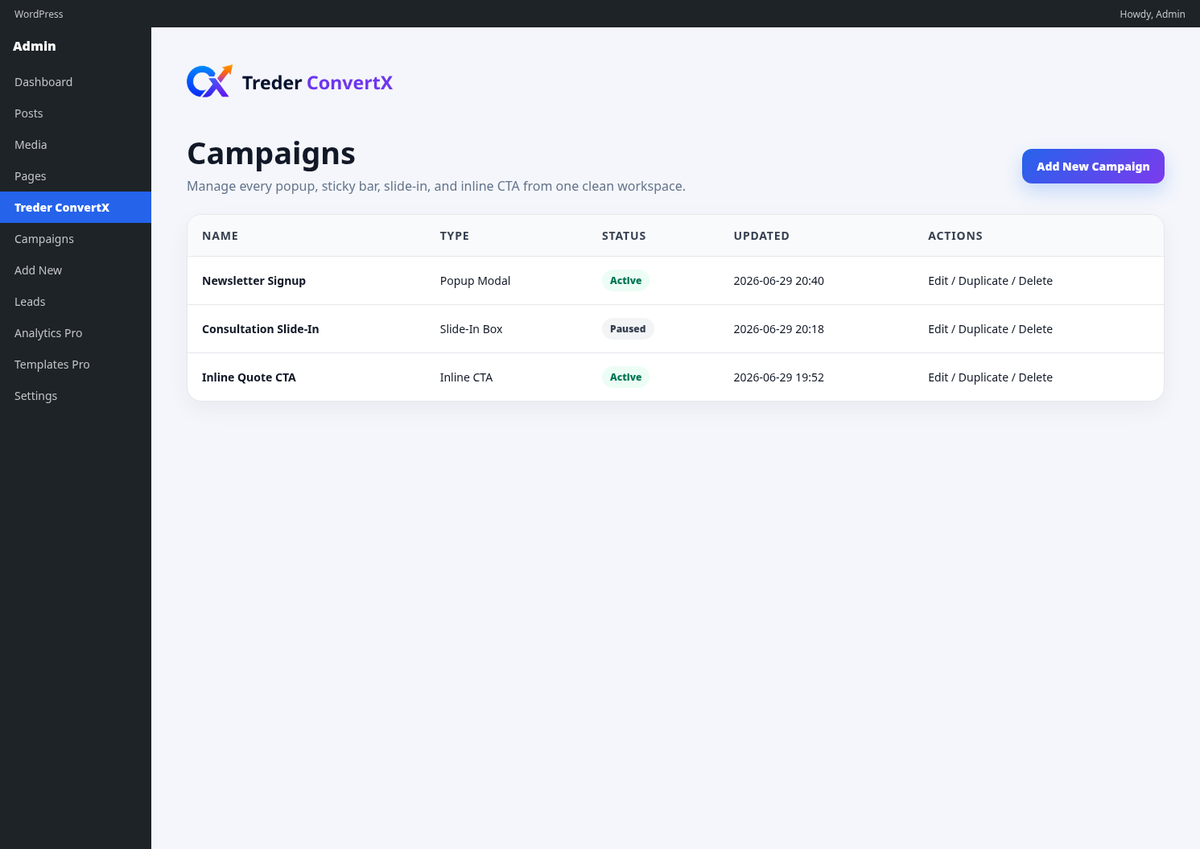The image size is (1200, 849).
Task: Click the Treder ConvertX brand name text
Action: [x=317, y=83]
